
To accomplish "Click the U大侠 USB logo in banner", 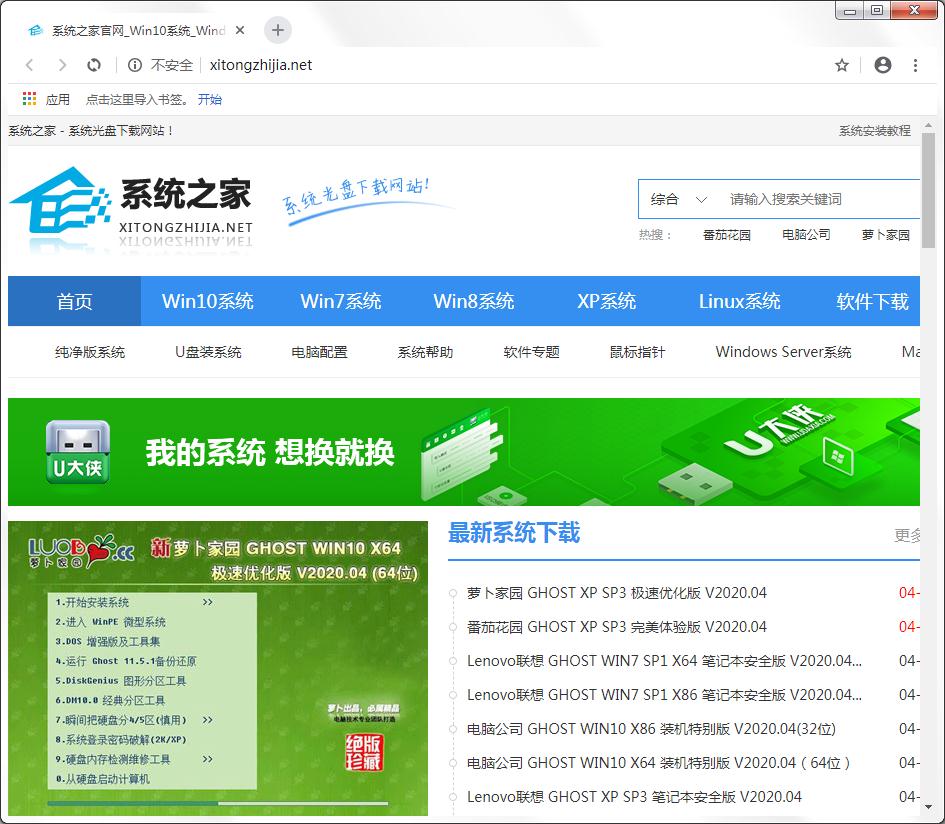I will 78,450.
